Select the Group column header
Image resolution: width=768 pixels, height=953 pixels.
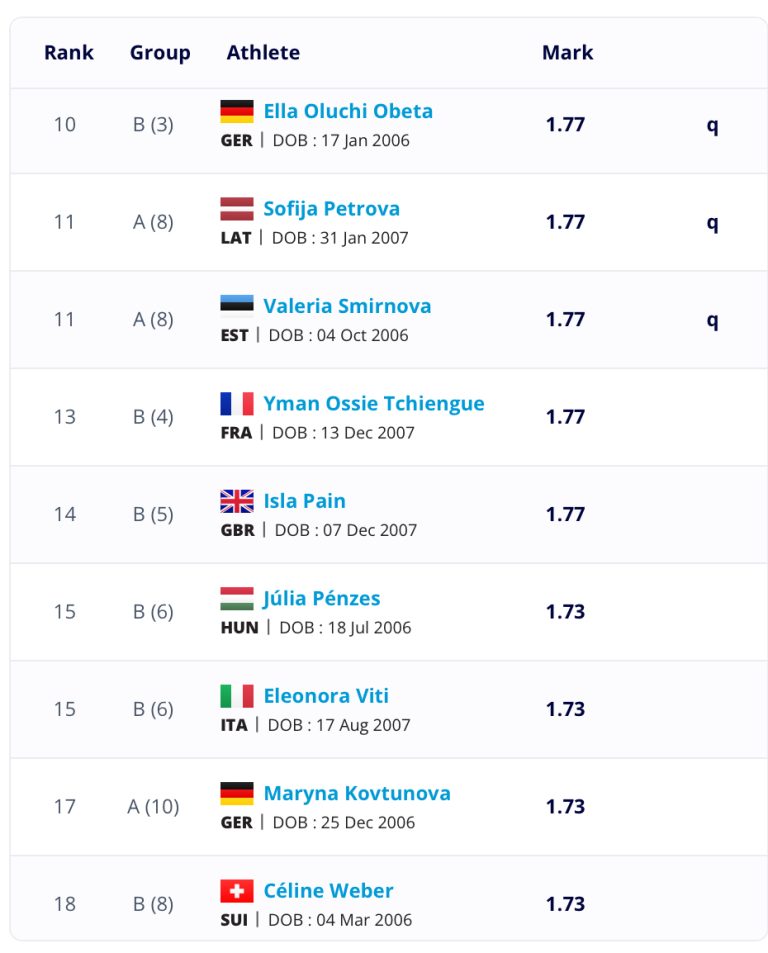[160, 53]
